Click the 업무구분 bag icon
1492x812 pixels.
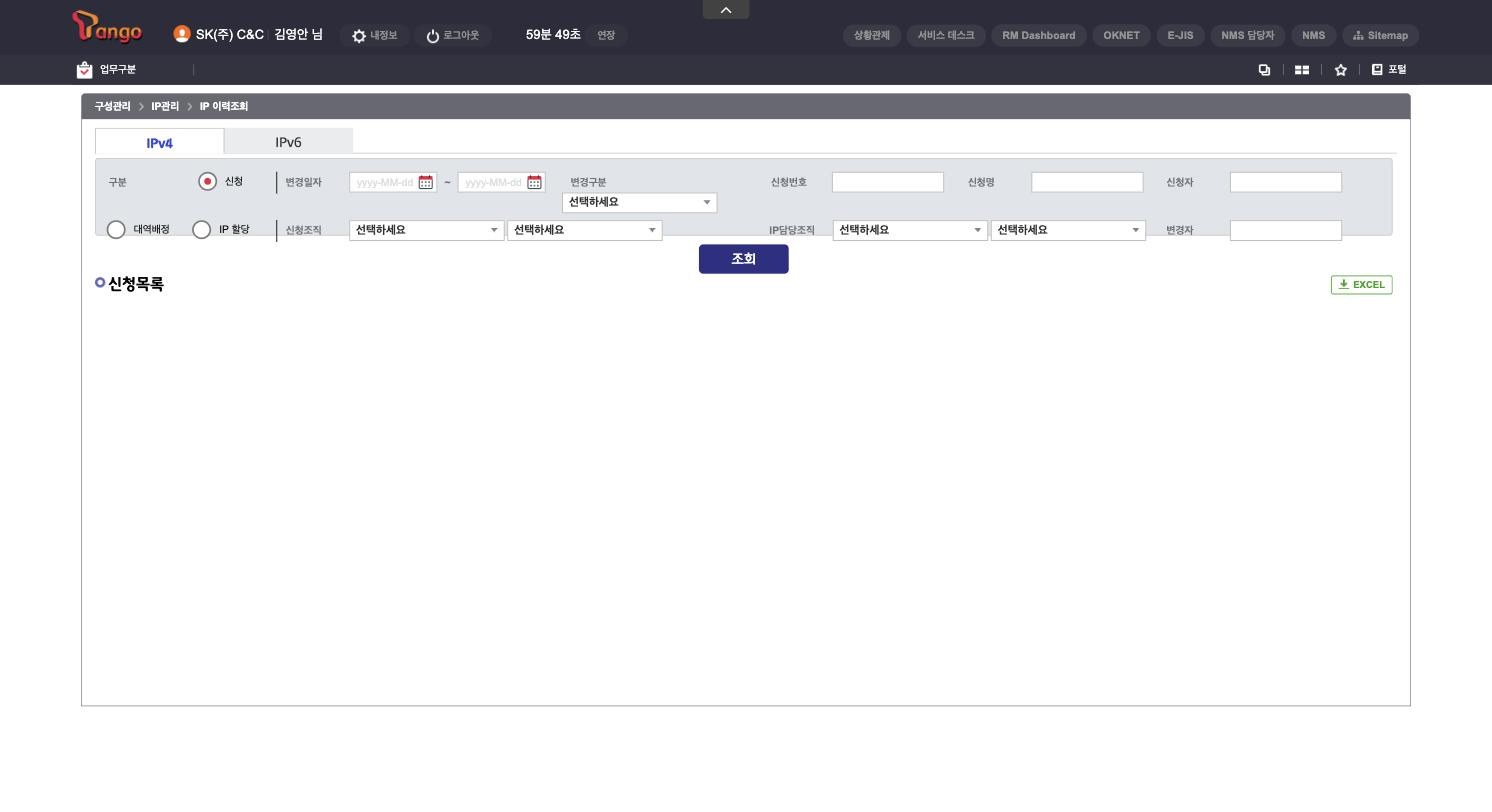tap(85, 70)
